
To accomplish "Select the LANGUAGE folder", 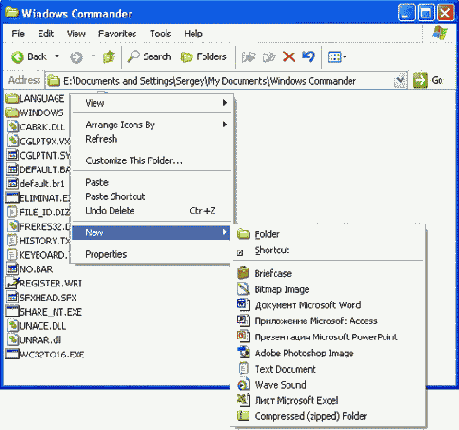I will (35, 98).
